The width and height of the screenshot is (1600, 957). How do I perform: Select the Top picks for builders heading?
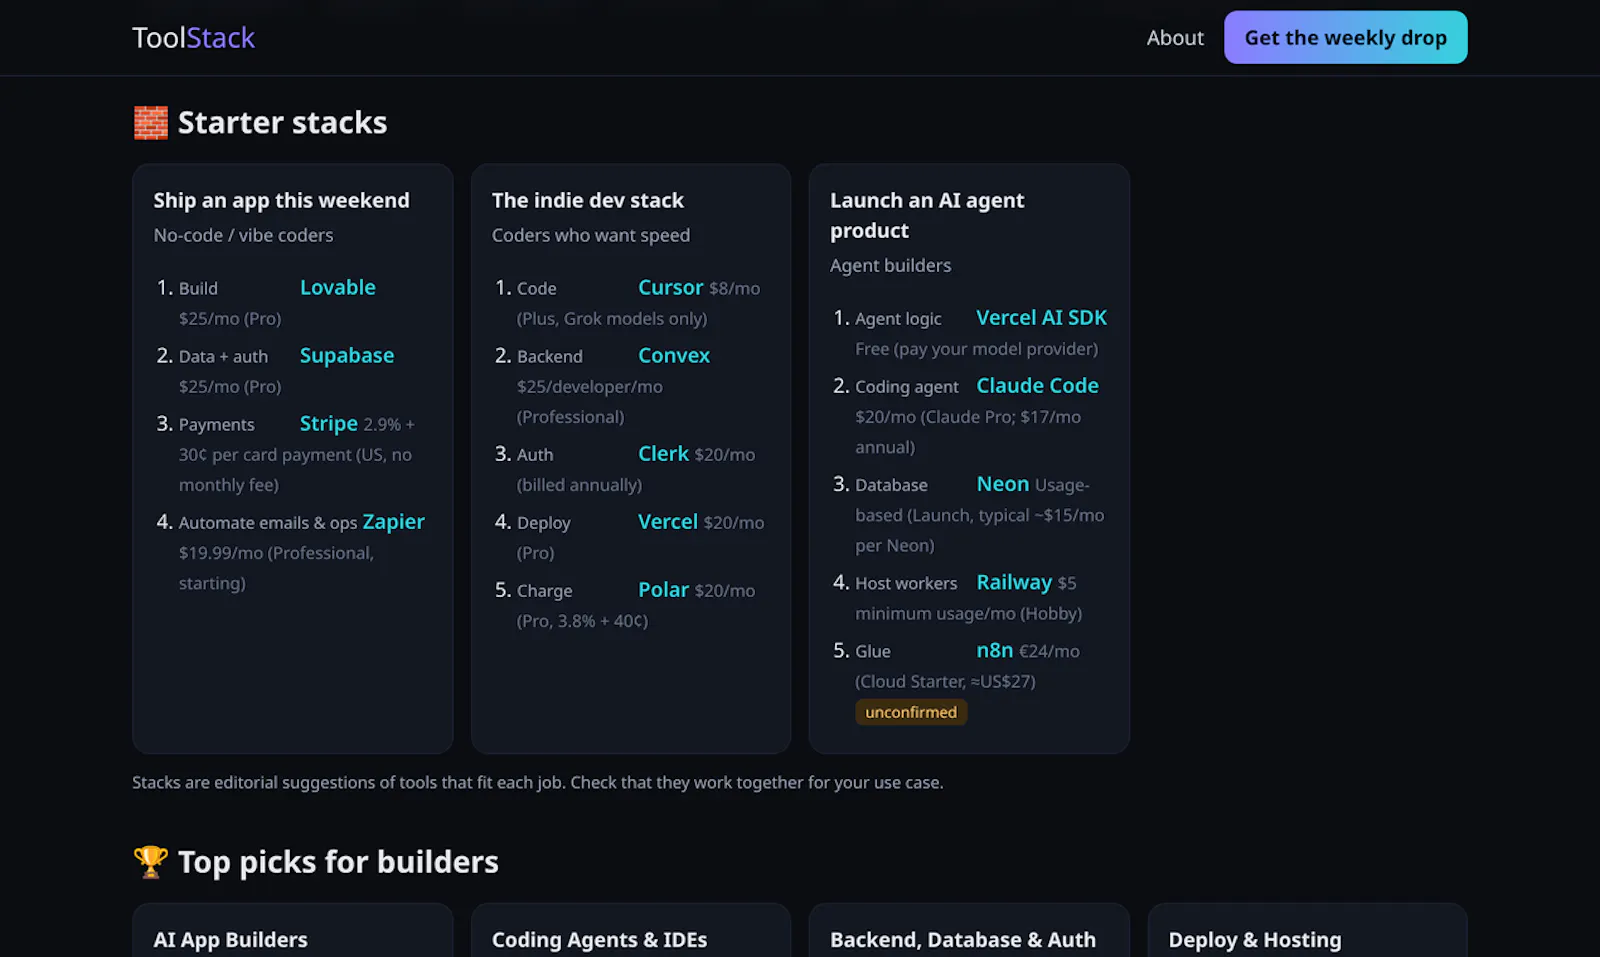point(338,861)
